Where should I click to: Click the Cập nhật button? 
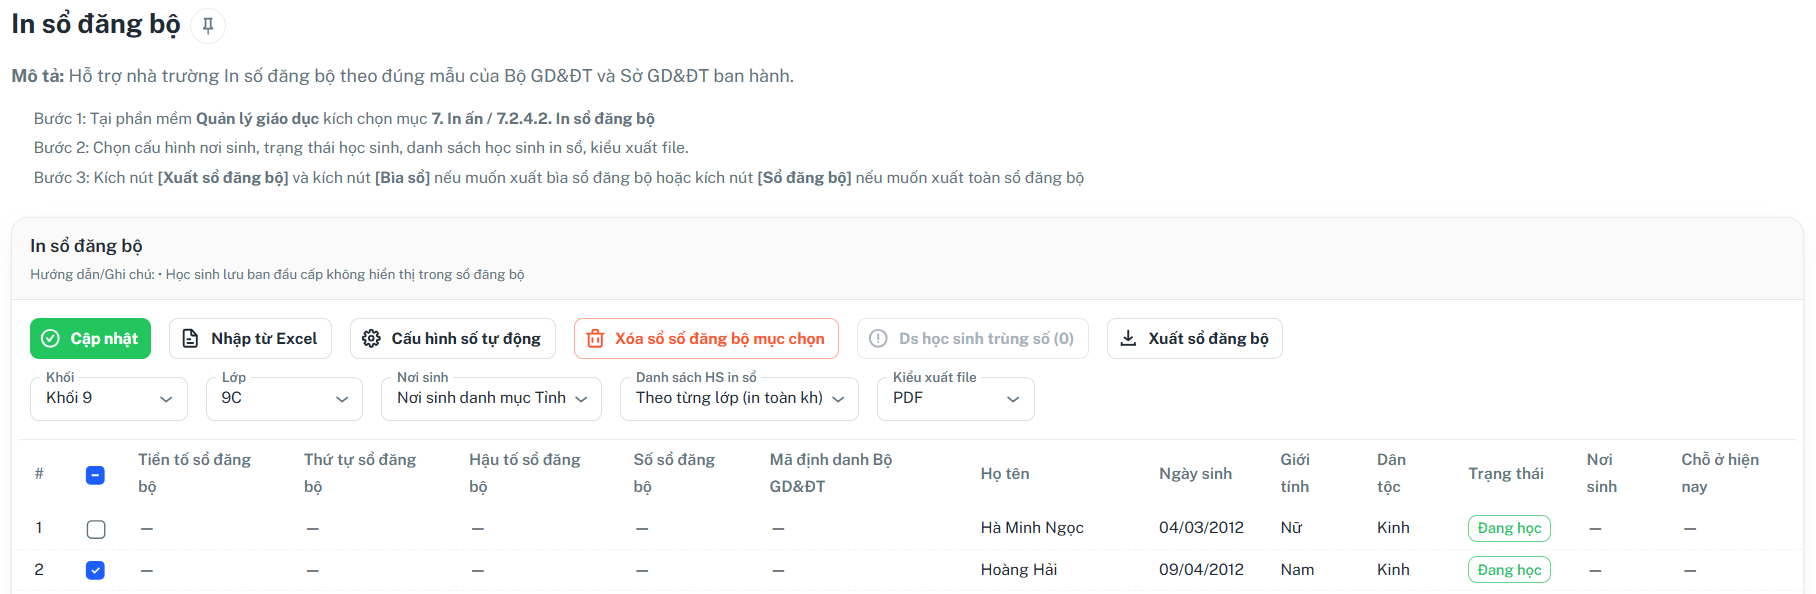(x=90, y=338)
